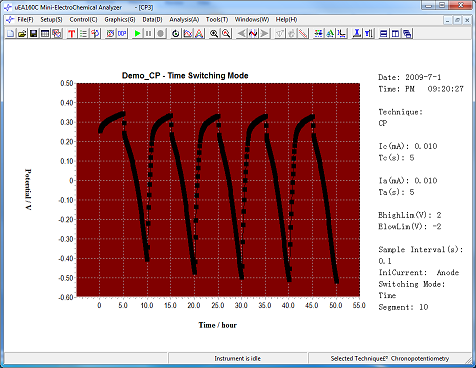Open the parameters list icon
This screenshot has width=476, height=368.
coord(83,33)
